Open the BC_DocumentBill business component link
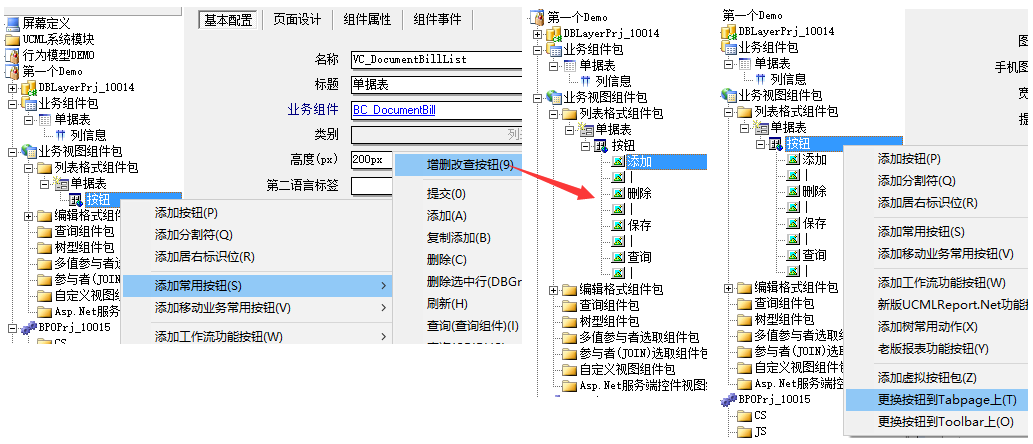 coord(394,110)
